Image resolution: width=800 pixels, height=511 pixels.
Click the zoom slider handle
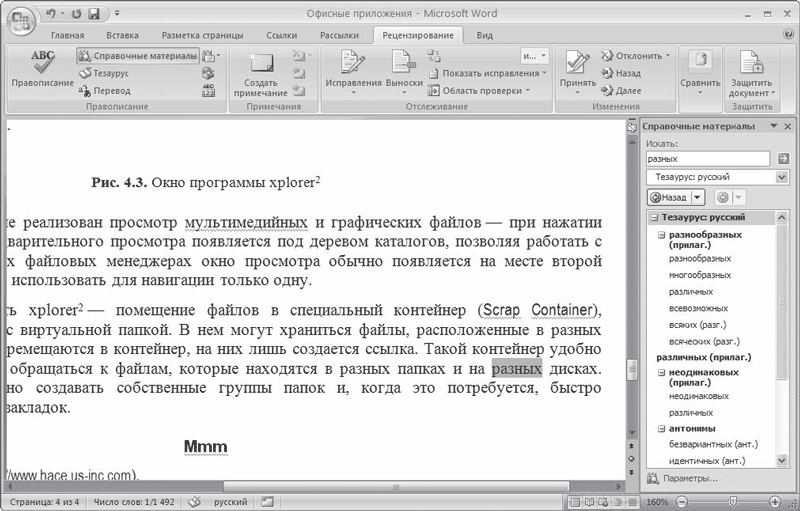pyautogui.click(x=733, y=502)
